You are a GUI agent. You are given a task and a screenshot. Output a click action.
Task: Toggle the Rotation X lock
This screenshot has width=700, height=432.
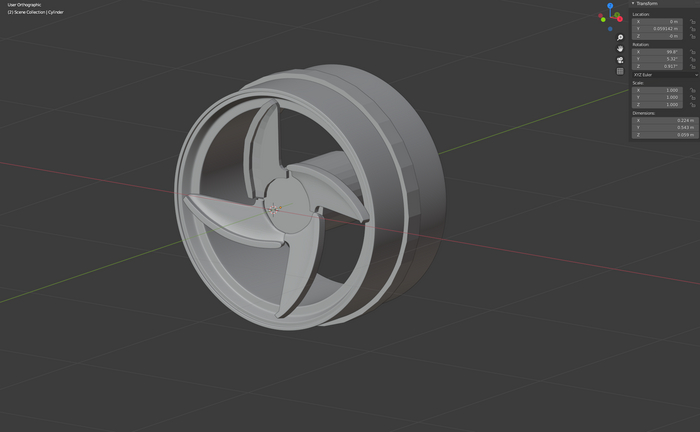[693, 52]
